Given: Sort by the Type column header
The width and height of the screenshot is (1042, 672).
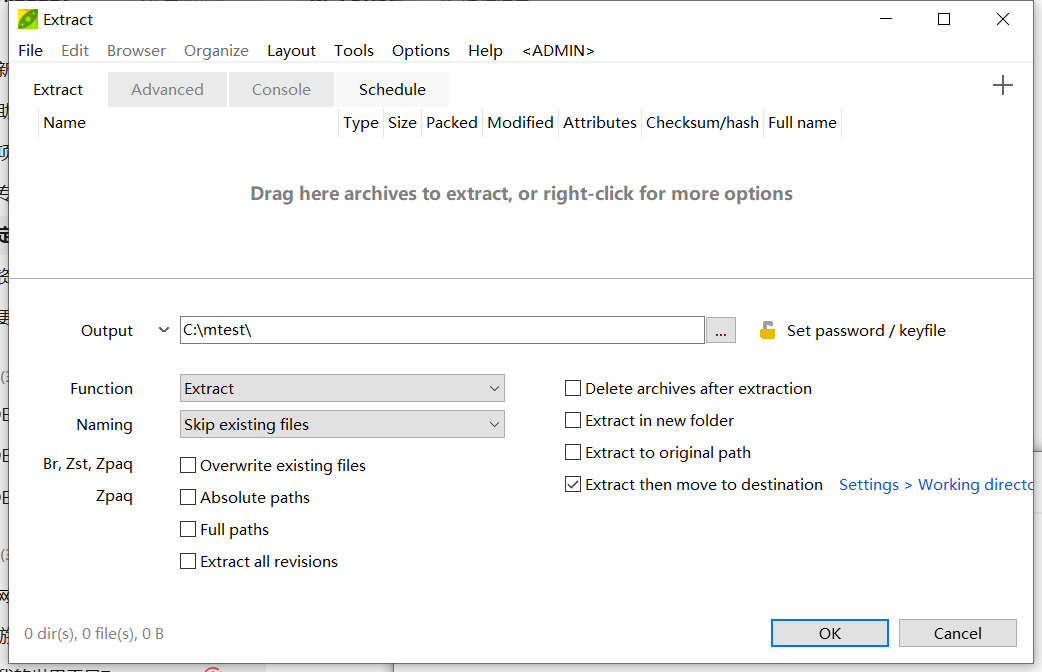Looking at the screenshot, I should coord(361,123).
